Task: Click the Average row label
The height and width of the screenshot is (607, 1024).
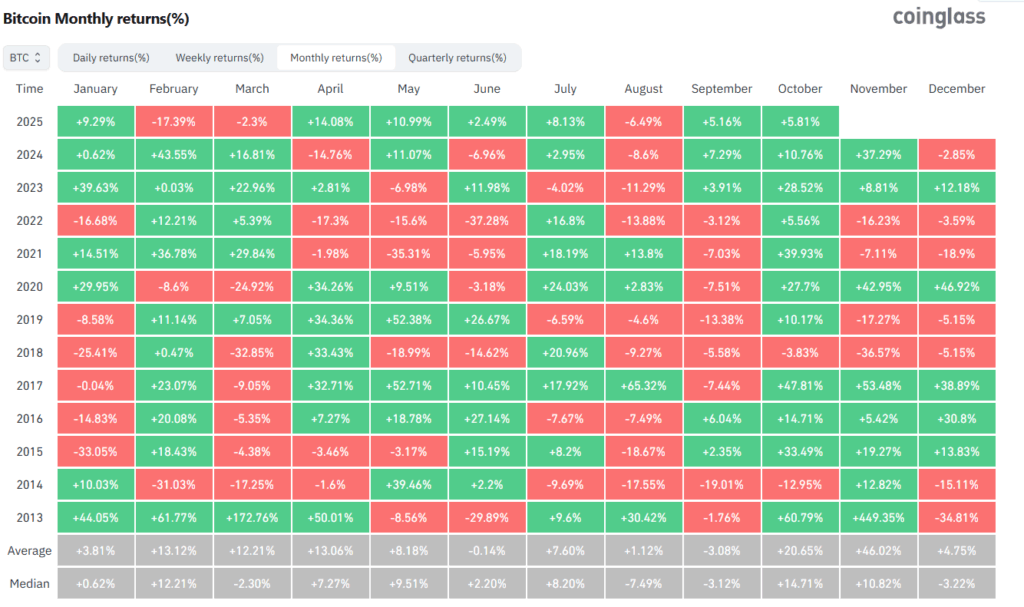Action: [30, 550]
